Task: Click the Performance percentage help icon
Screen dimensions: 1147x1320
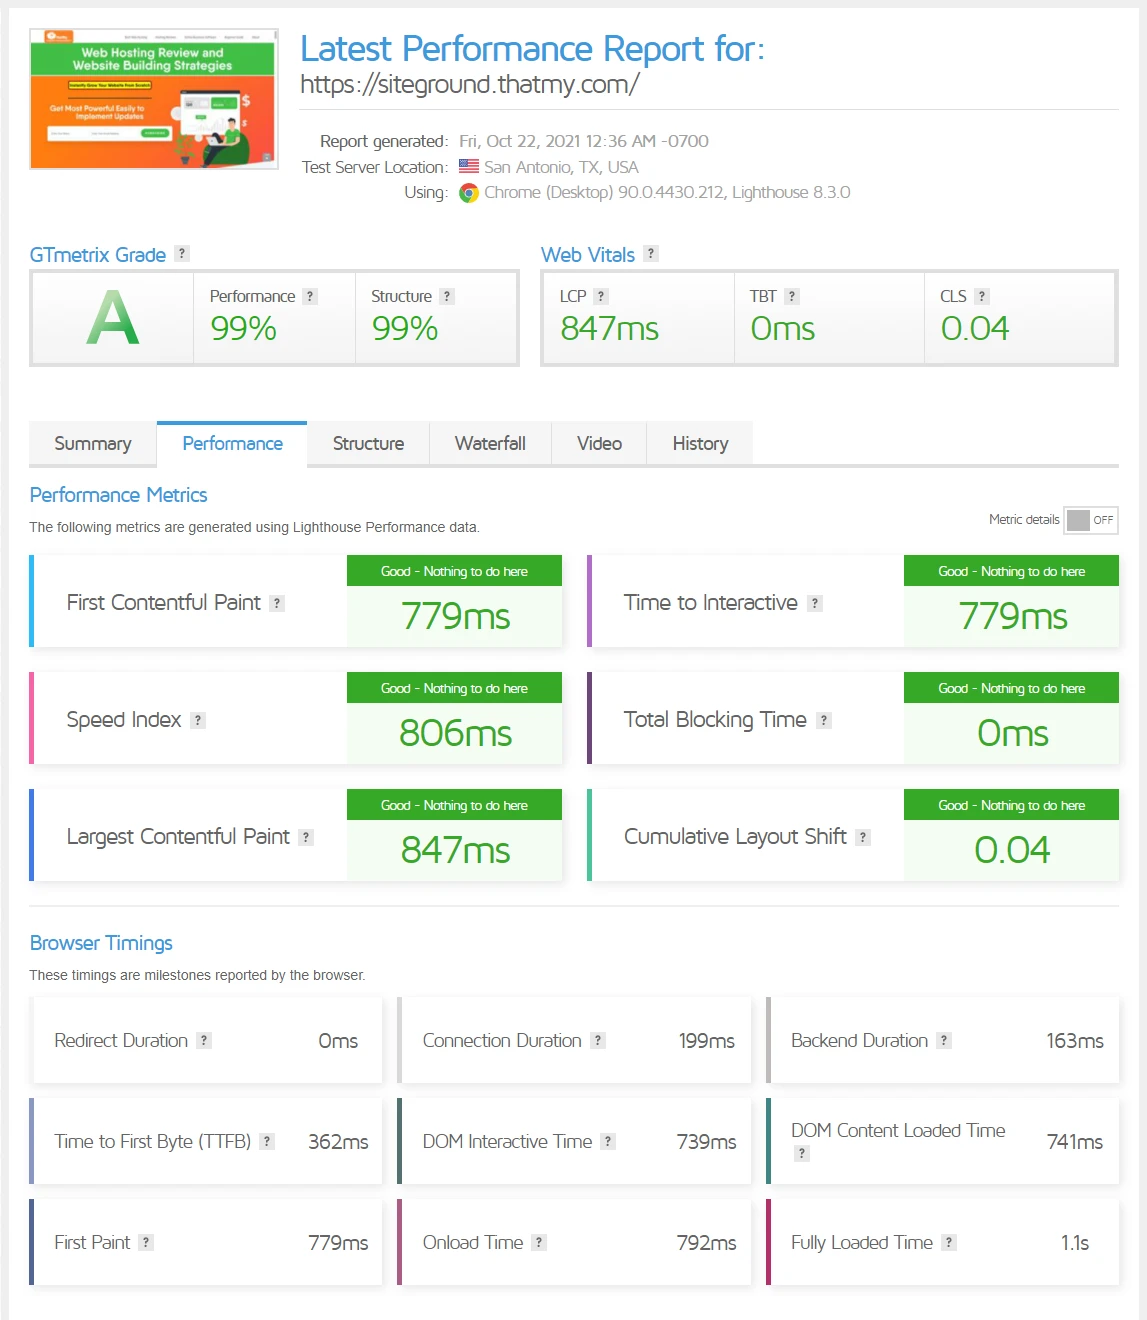Action: [x=309, y=296]
